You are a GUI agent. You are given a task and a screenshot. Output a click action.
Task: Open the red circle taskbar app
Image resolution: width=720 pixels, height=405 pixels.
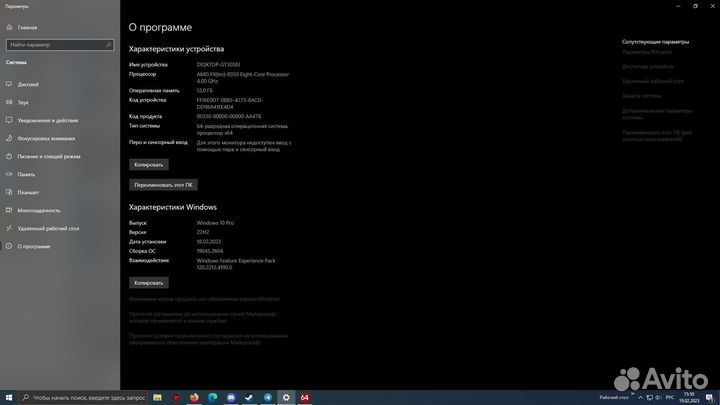(x=175, y=398)
